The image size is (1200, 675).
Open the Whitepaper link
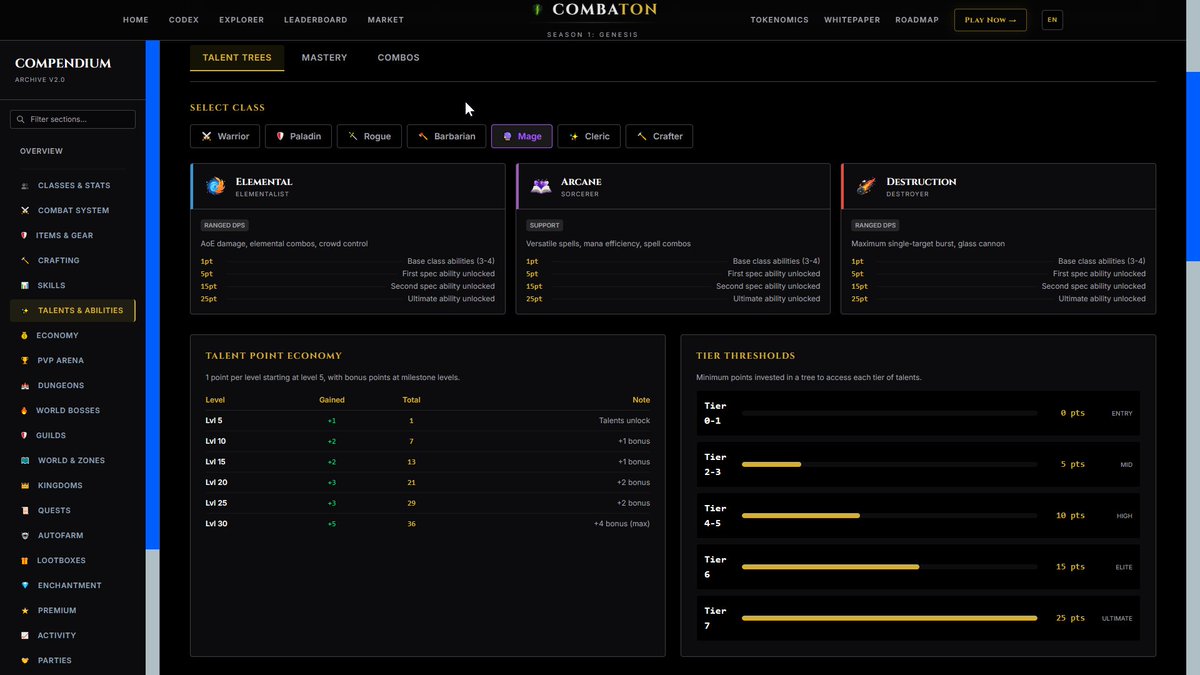(x=852, y=20)
